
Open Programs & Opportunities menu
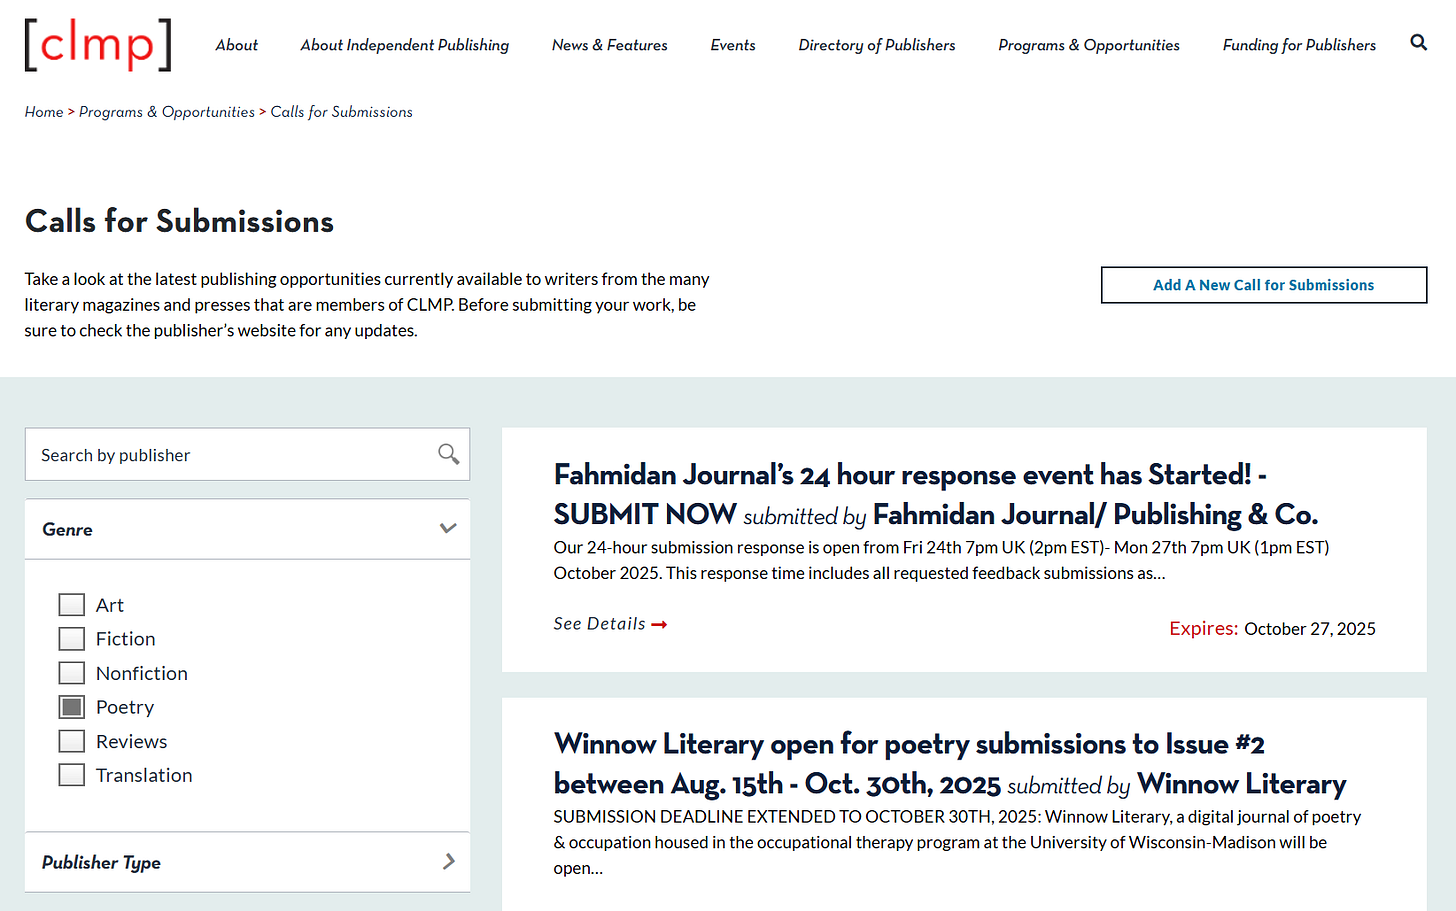pyautogui.click(x=1089, y=45)
